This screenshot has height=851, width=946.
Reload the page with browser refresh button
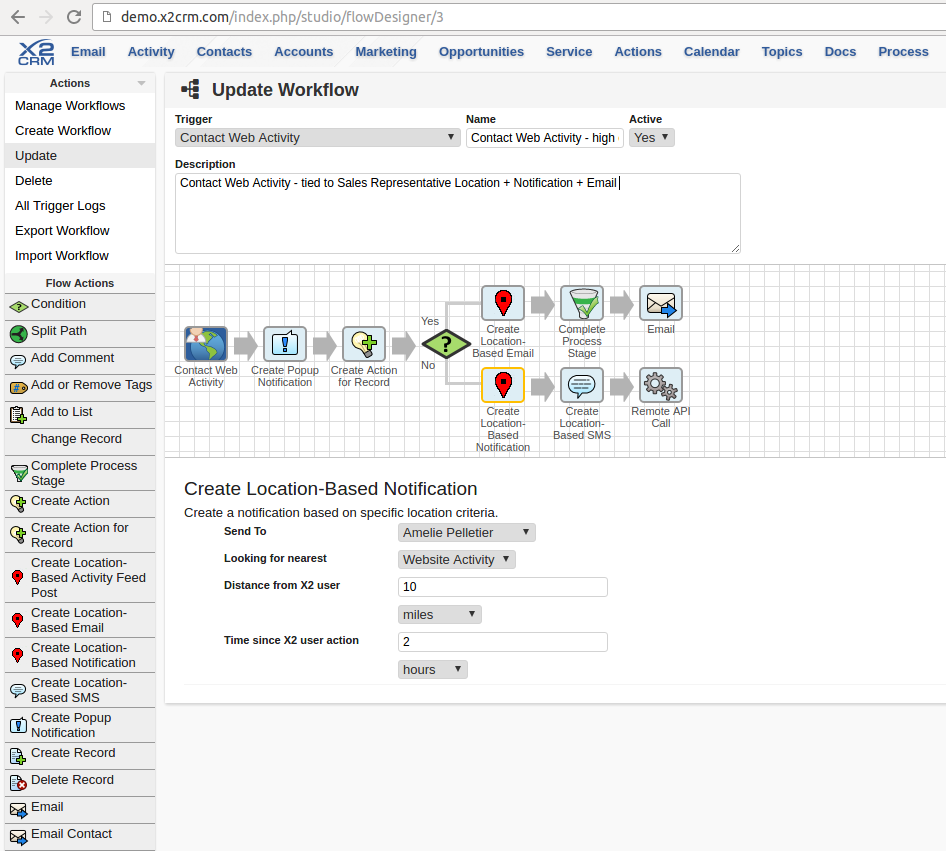click(x=74, y=17)
